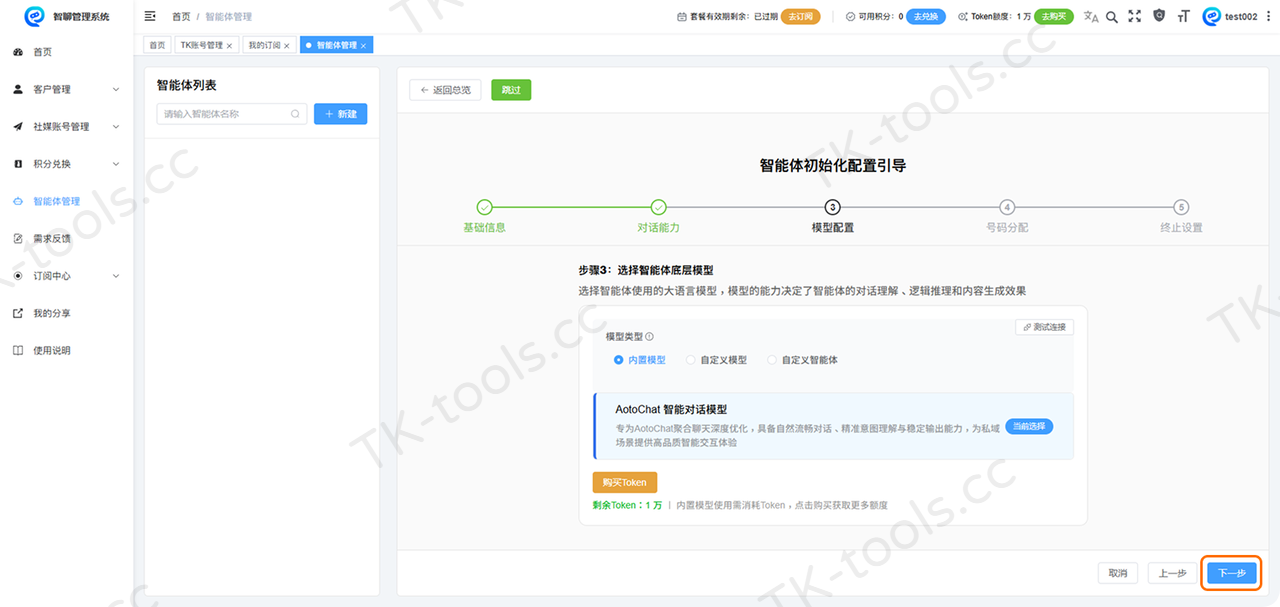Click the icon beside Token额度
This screenshot has width=1280, height=607.
pyautogui.click(x=962, y=17)
